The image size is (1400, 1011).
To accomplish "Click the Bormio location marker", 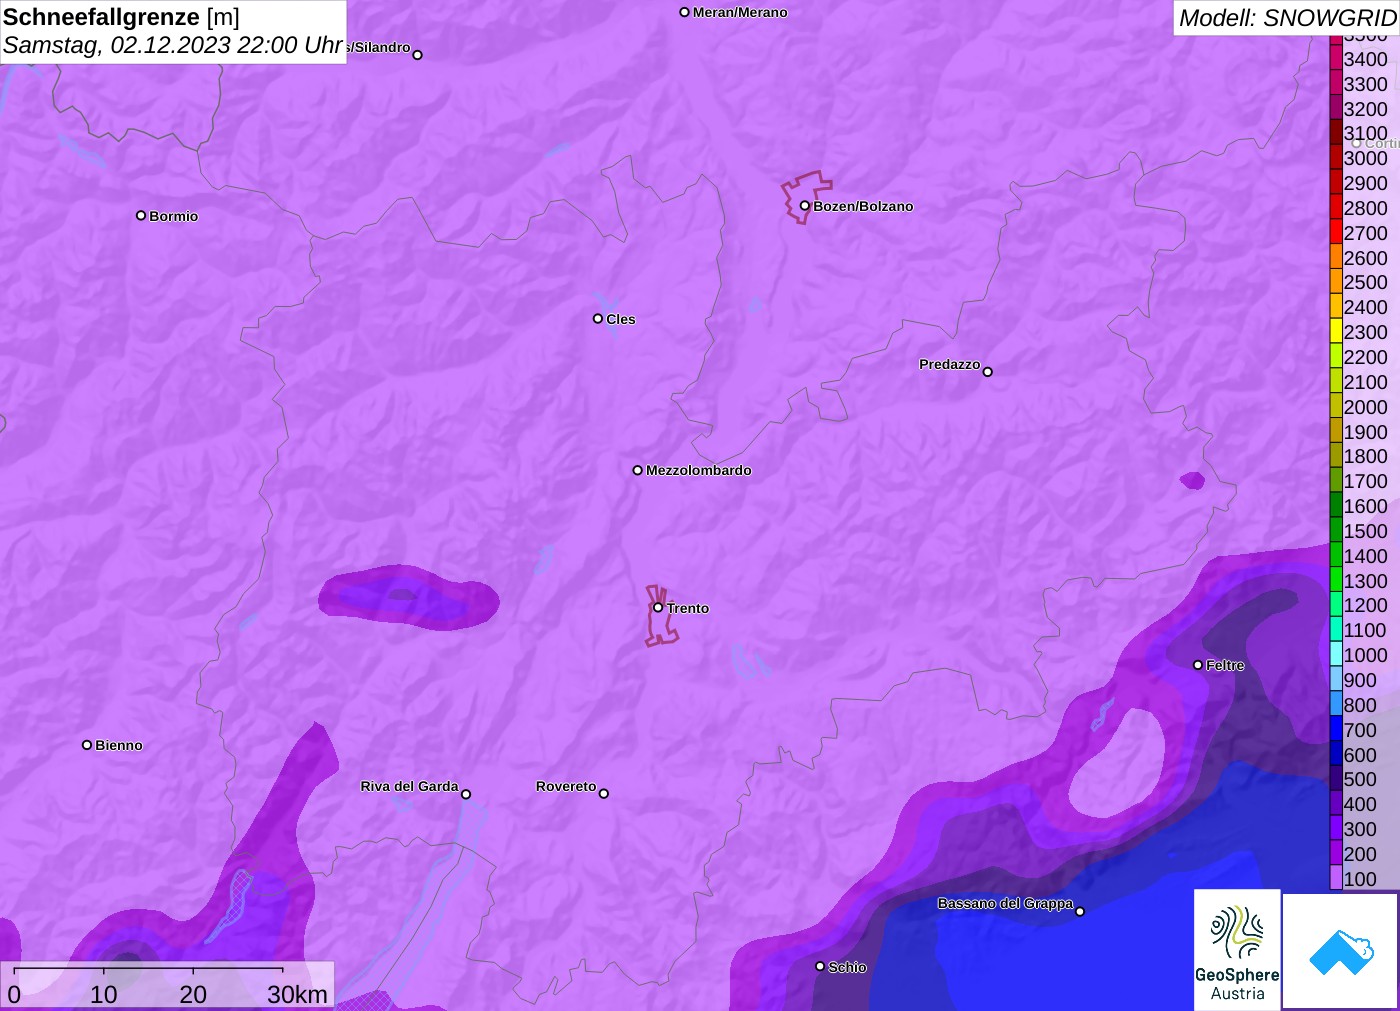I will click(x=141, y=215).
